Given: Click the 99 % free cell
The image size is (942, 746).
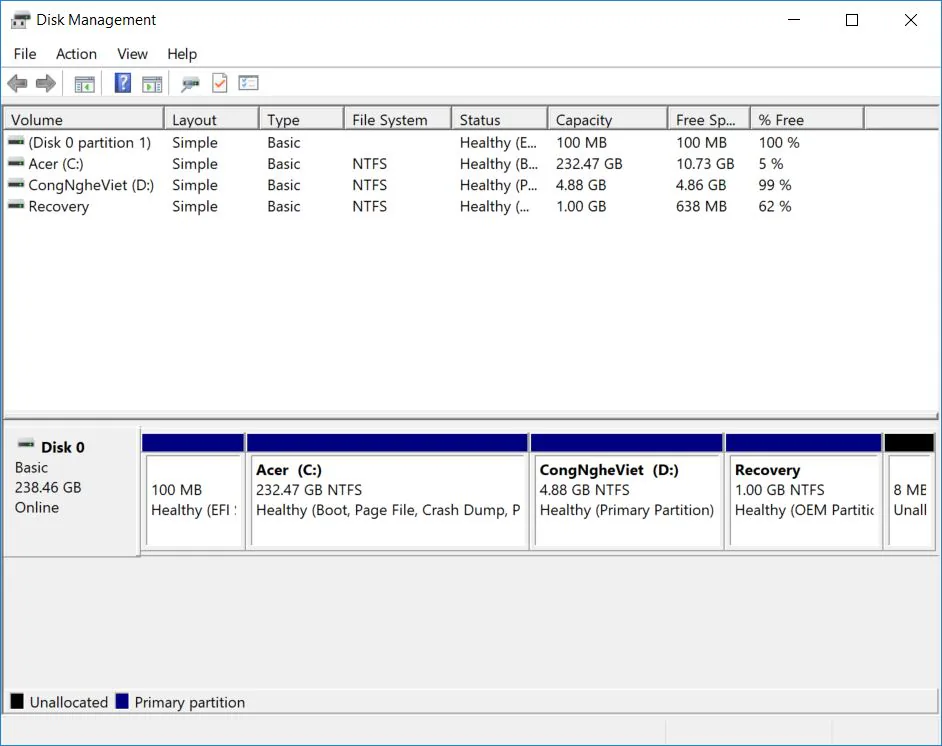Looking at the screenshot, I should coord(774,185).
